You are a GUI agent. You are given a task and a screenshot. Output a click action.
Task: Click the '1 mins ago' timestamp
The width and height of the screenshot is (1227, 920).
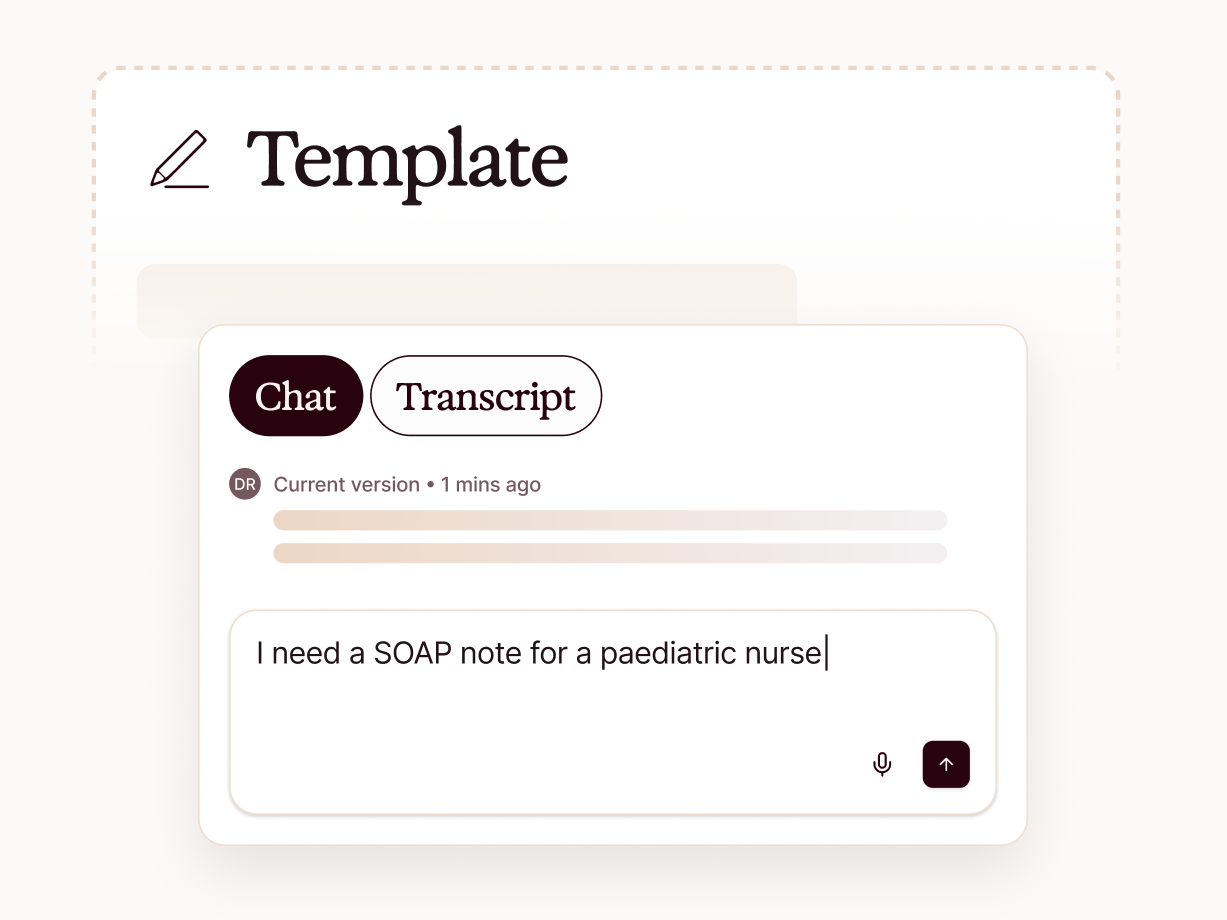[x=491, y=485]
